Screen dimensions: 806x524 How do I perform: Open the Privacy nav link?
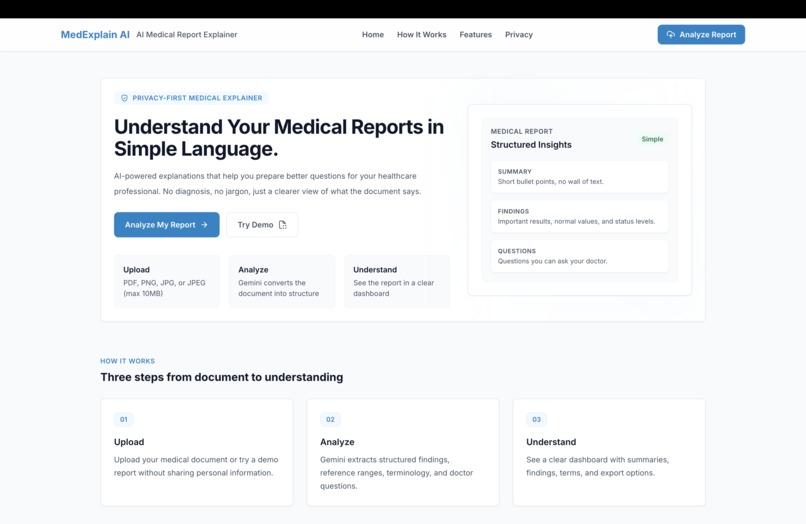pos(519,34)
